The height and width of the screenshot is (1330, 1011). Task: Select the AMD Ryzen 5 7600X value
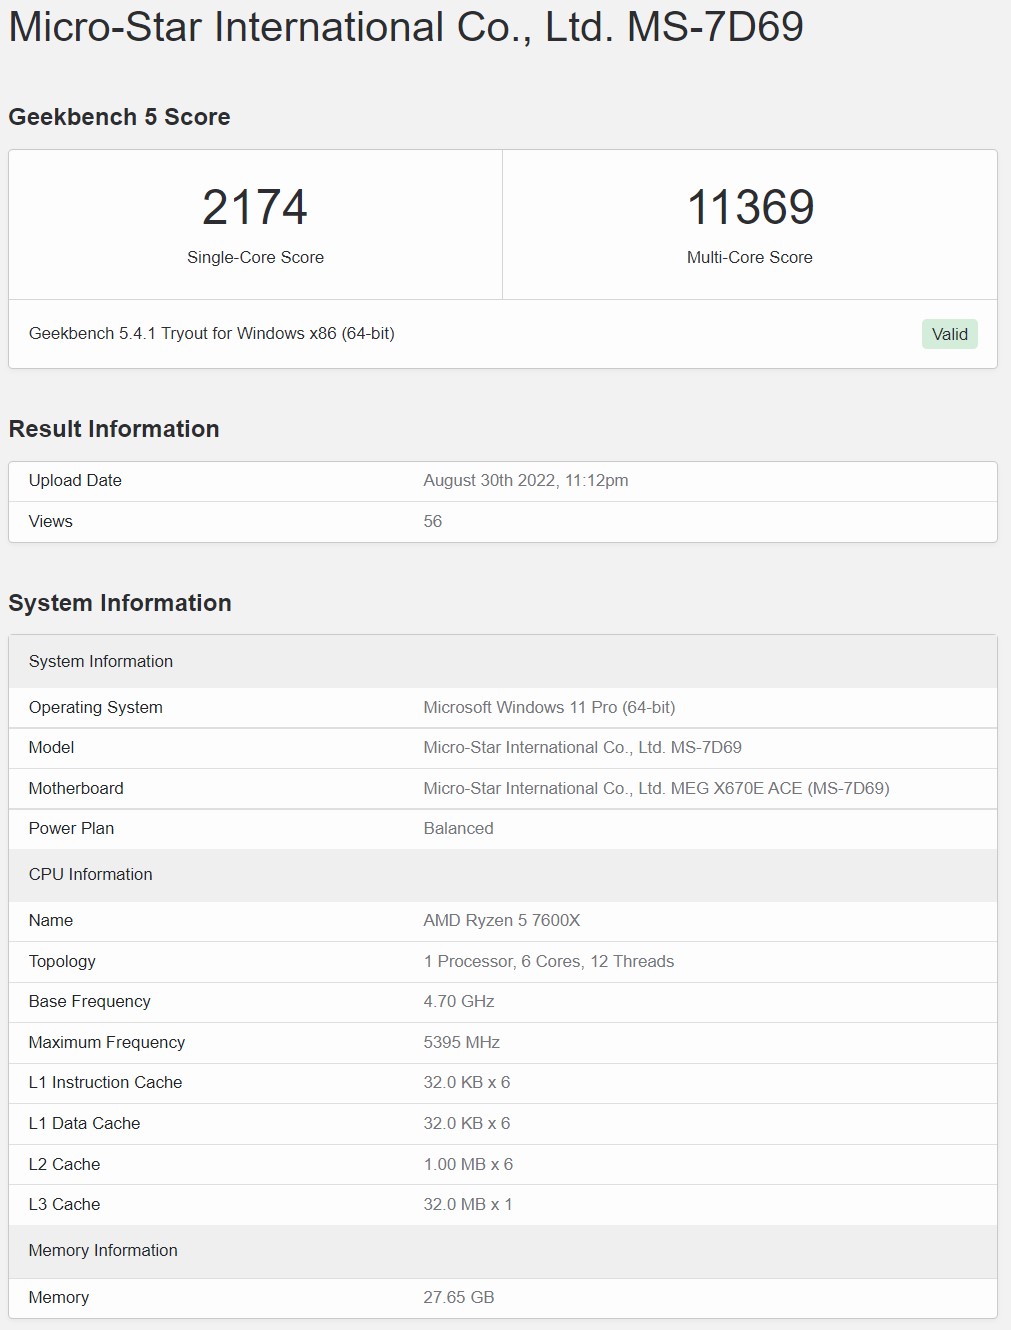[x=502, y=920]
